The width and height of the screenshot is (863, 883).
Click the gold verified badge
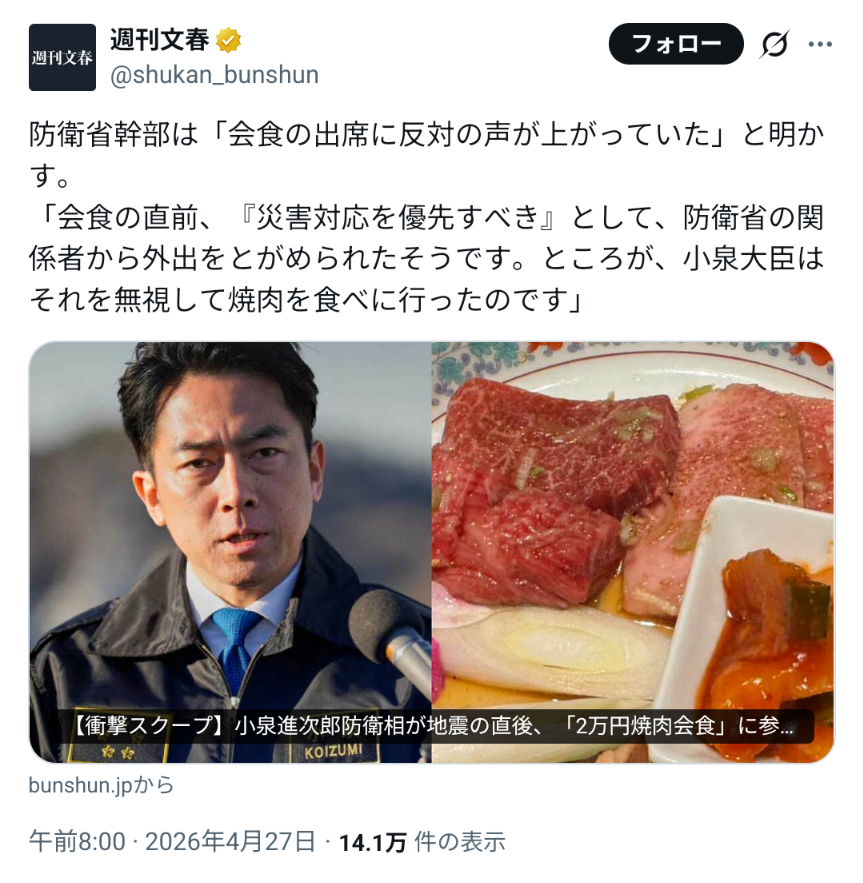pyautogui.click(x=229, y=40)
